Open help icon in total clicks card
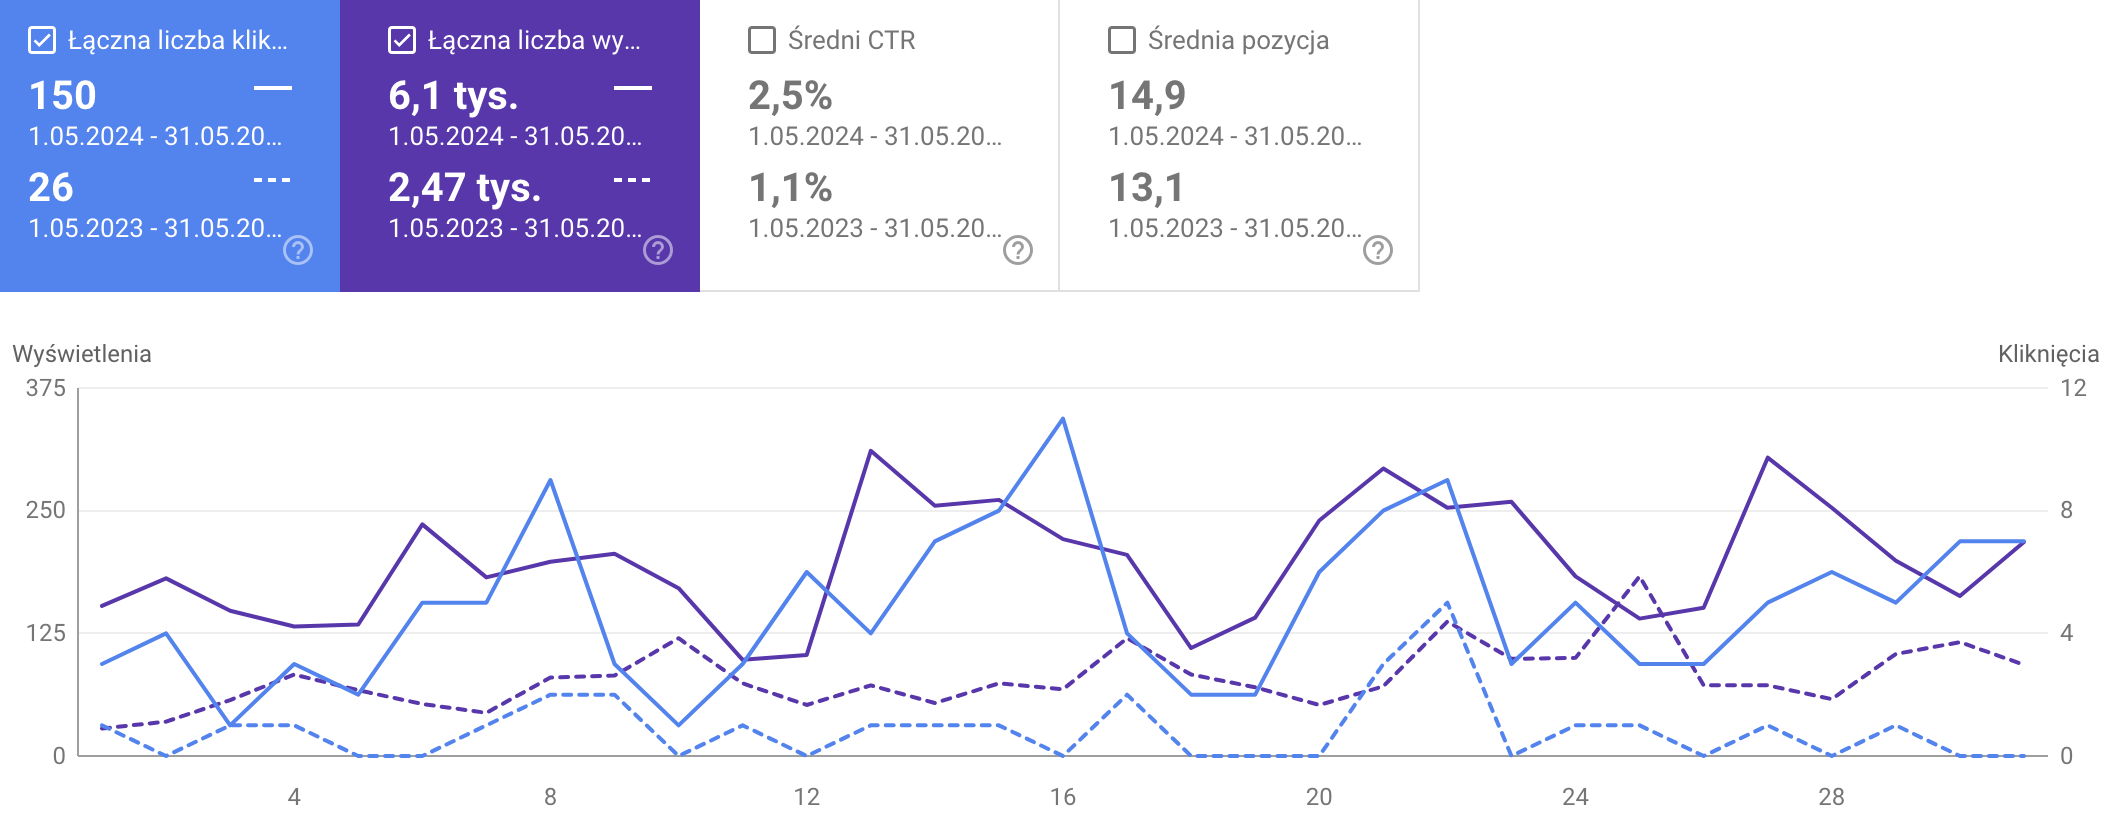 coord(298,250)
